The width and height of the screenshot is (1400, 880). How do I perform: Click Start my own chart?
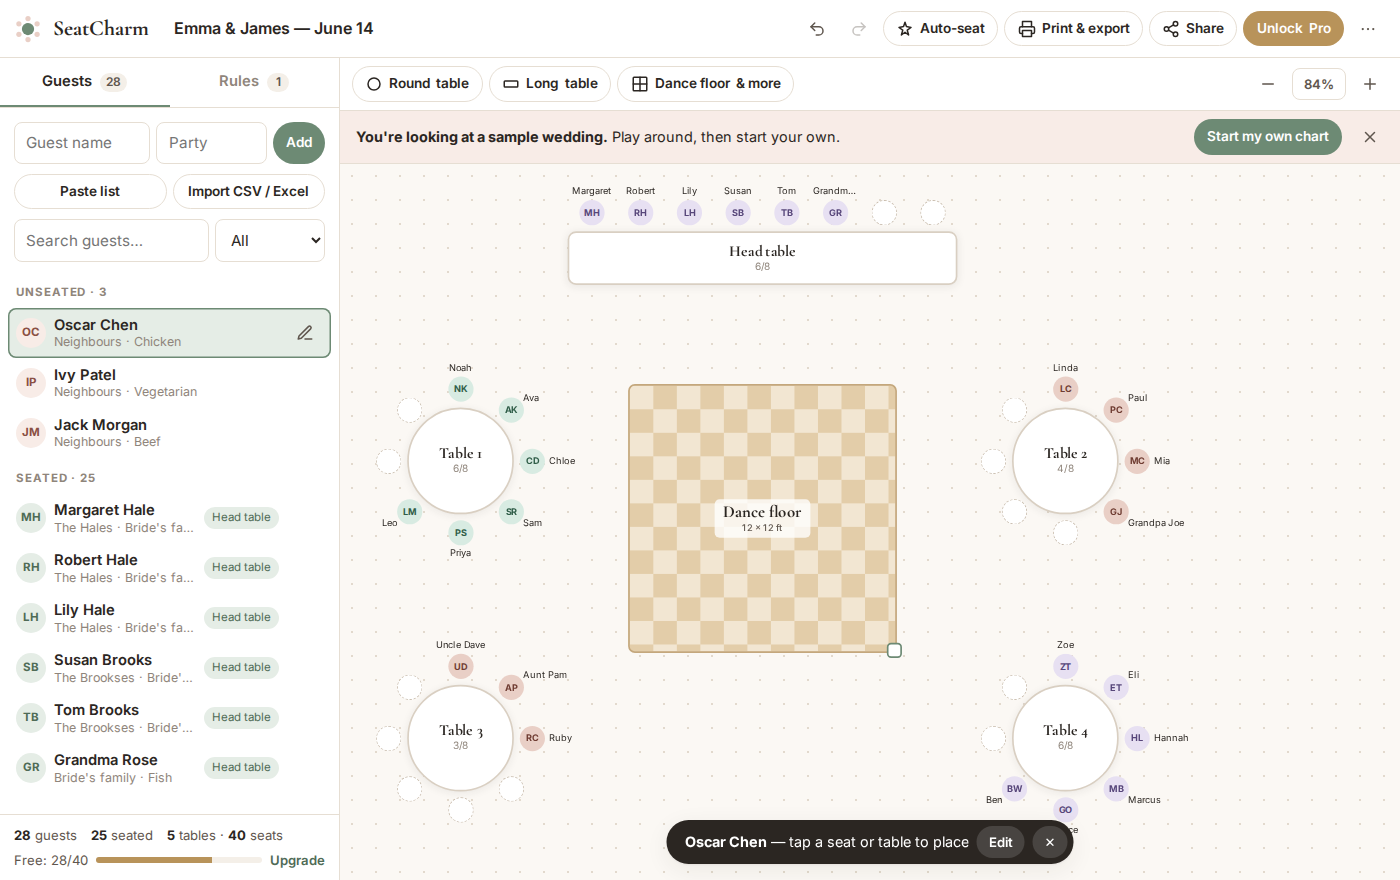[x=1267, y=137]
